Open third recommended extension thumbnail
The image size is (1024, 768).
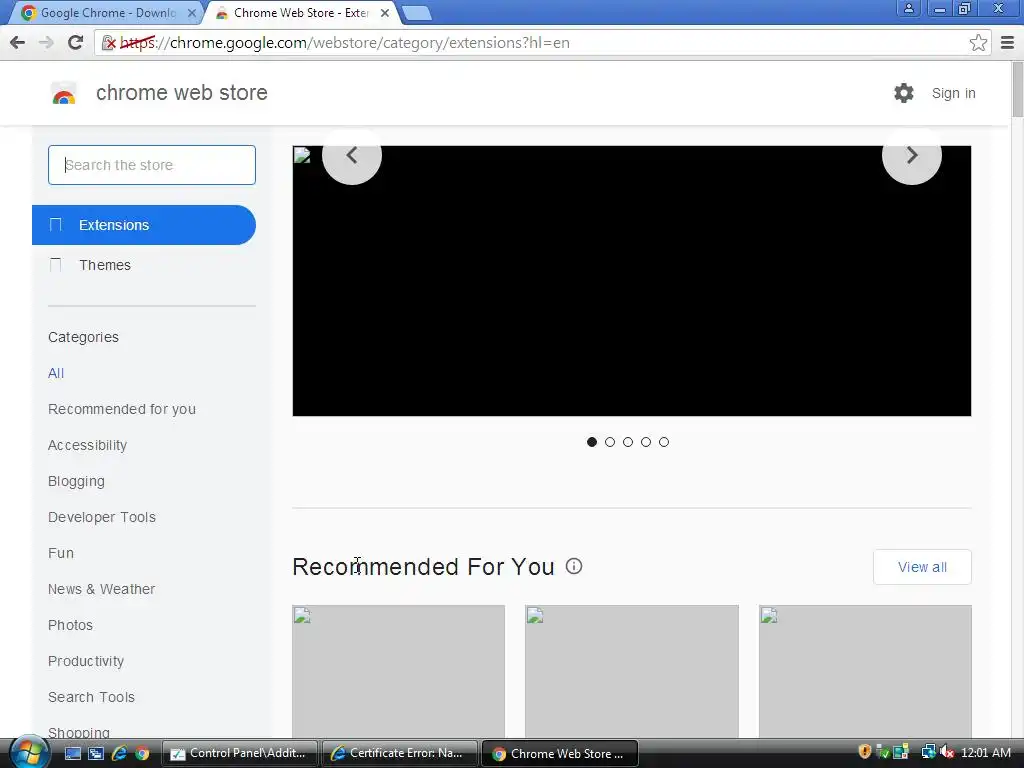tap(865, 671)
